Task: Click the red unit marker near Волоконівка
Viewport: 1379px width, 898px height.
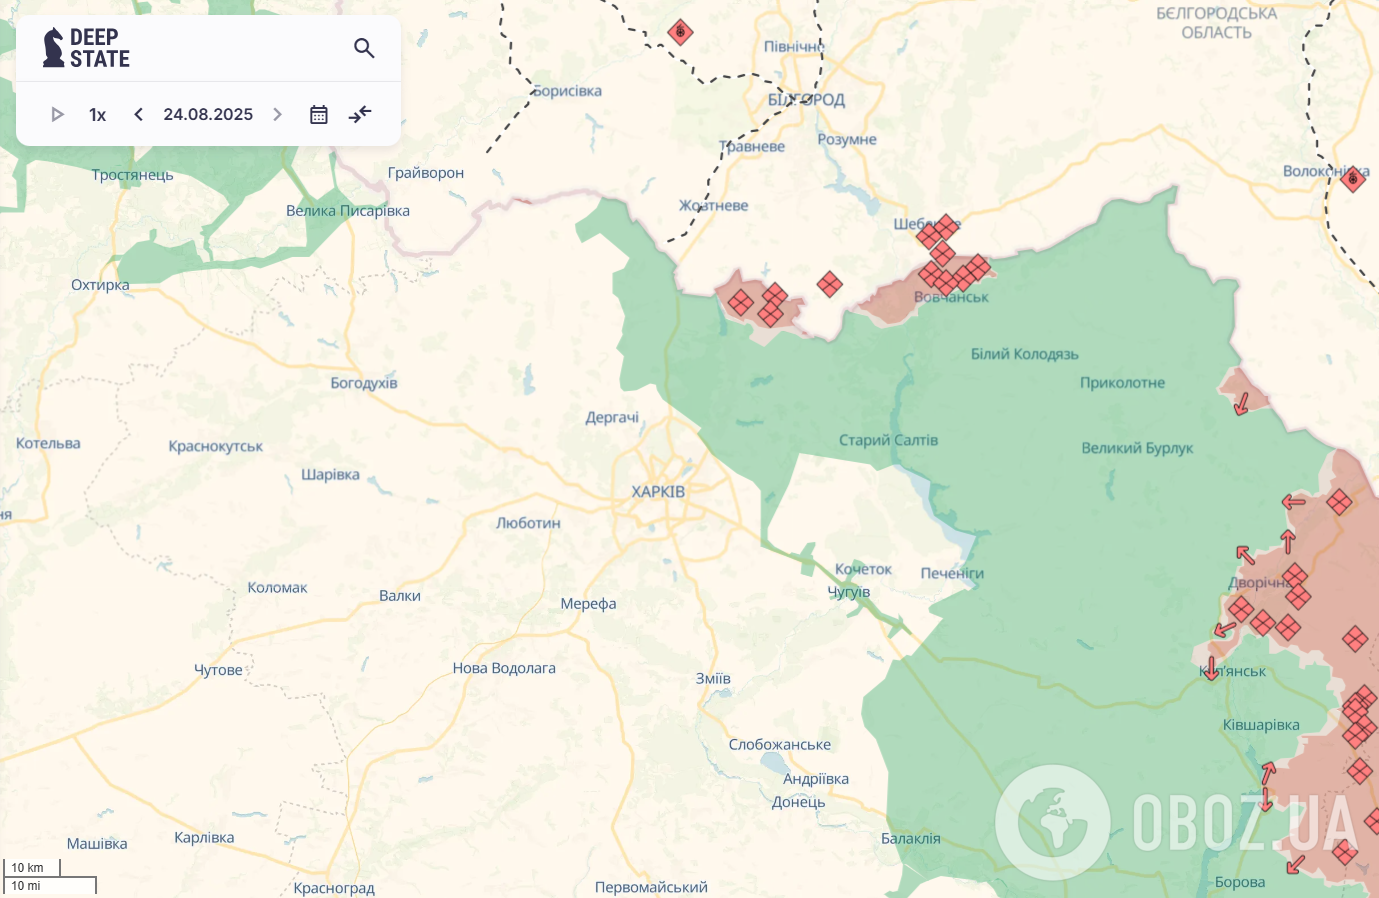Action: click(1353, 179)
